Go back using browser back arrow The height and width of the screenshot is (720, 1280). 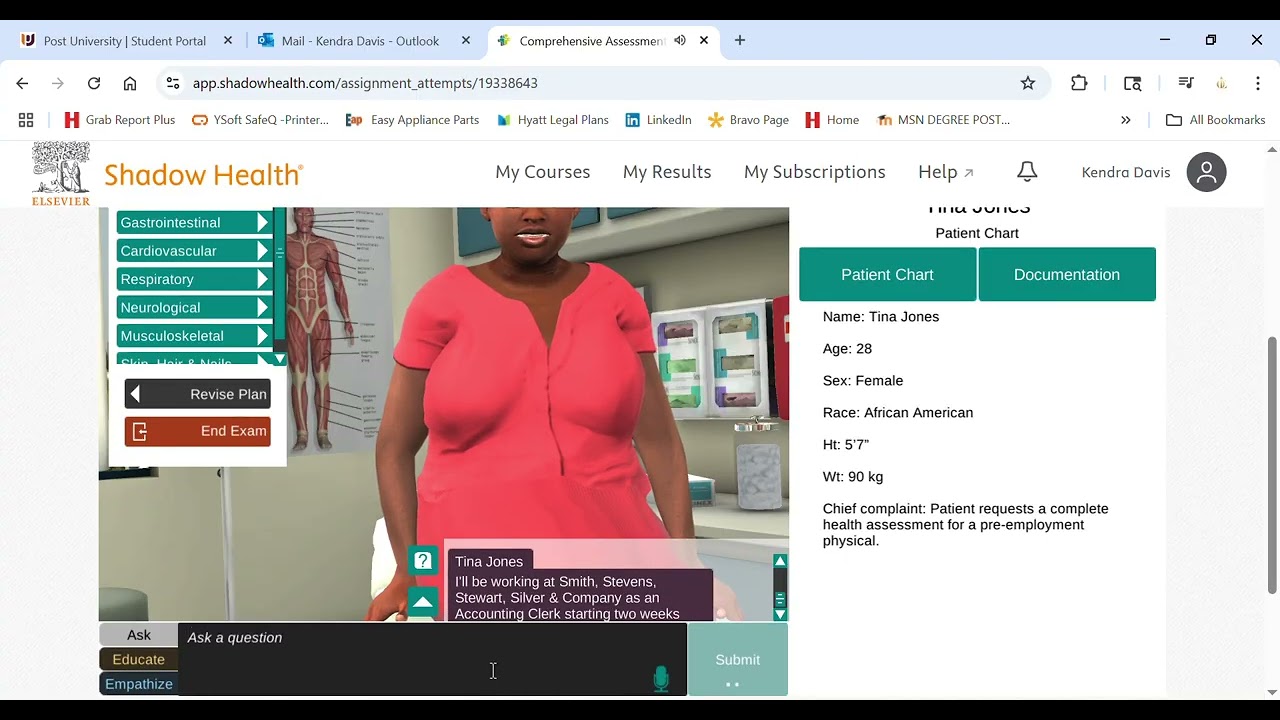22,83
